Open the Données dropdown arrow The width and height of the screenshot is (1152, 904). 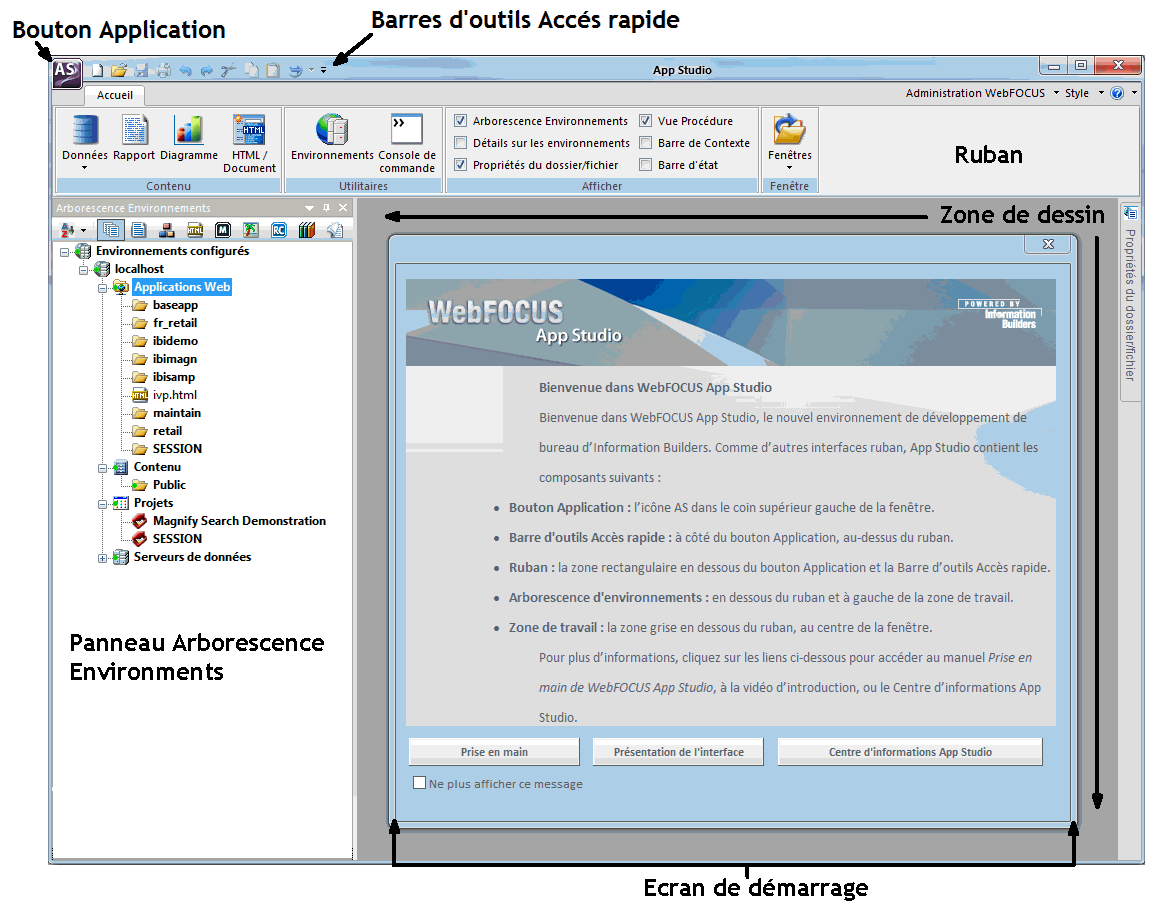84,168
